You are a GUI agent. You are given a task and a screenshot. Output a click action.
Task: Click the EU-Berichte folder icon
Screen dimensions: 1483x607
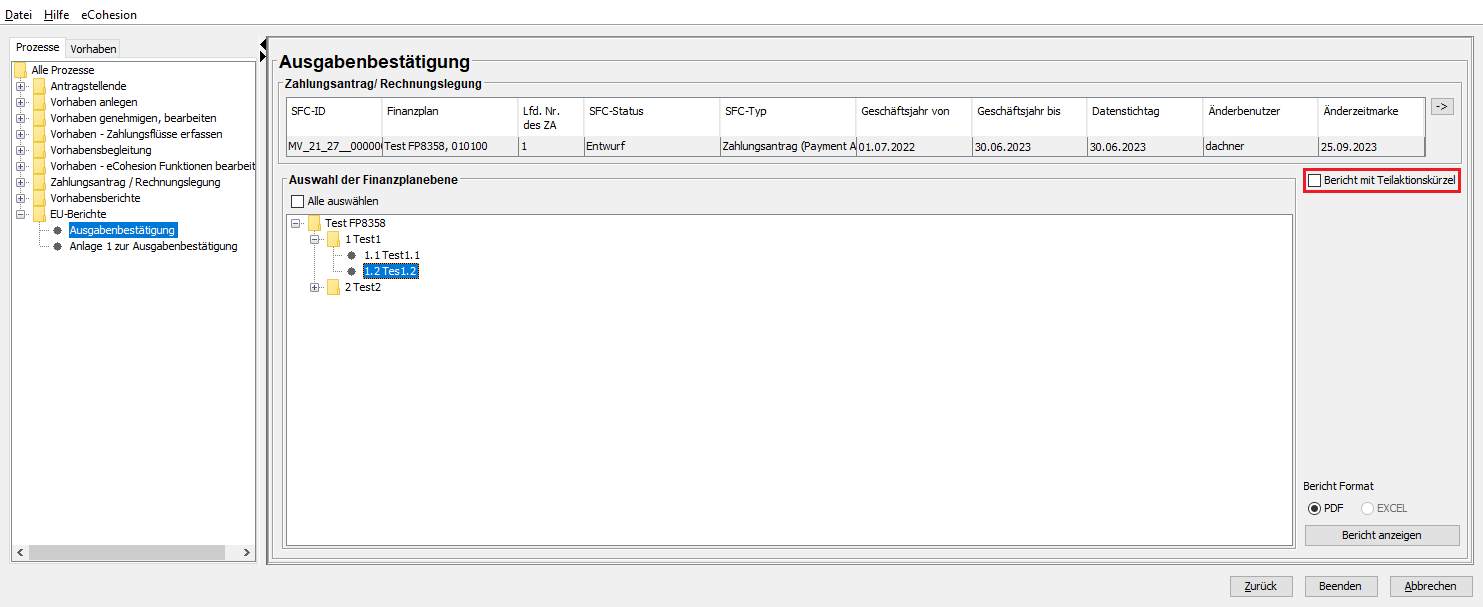(x=39, y=214)
